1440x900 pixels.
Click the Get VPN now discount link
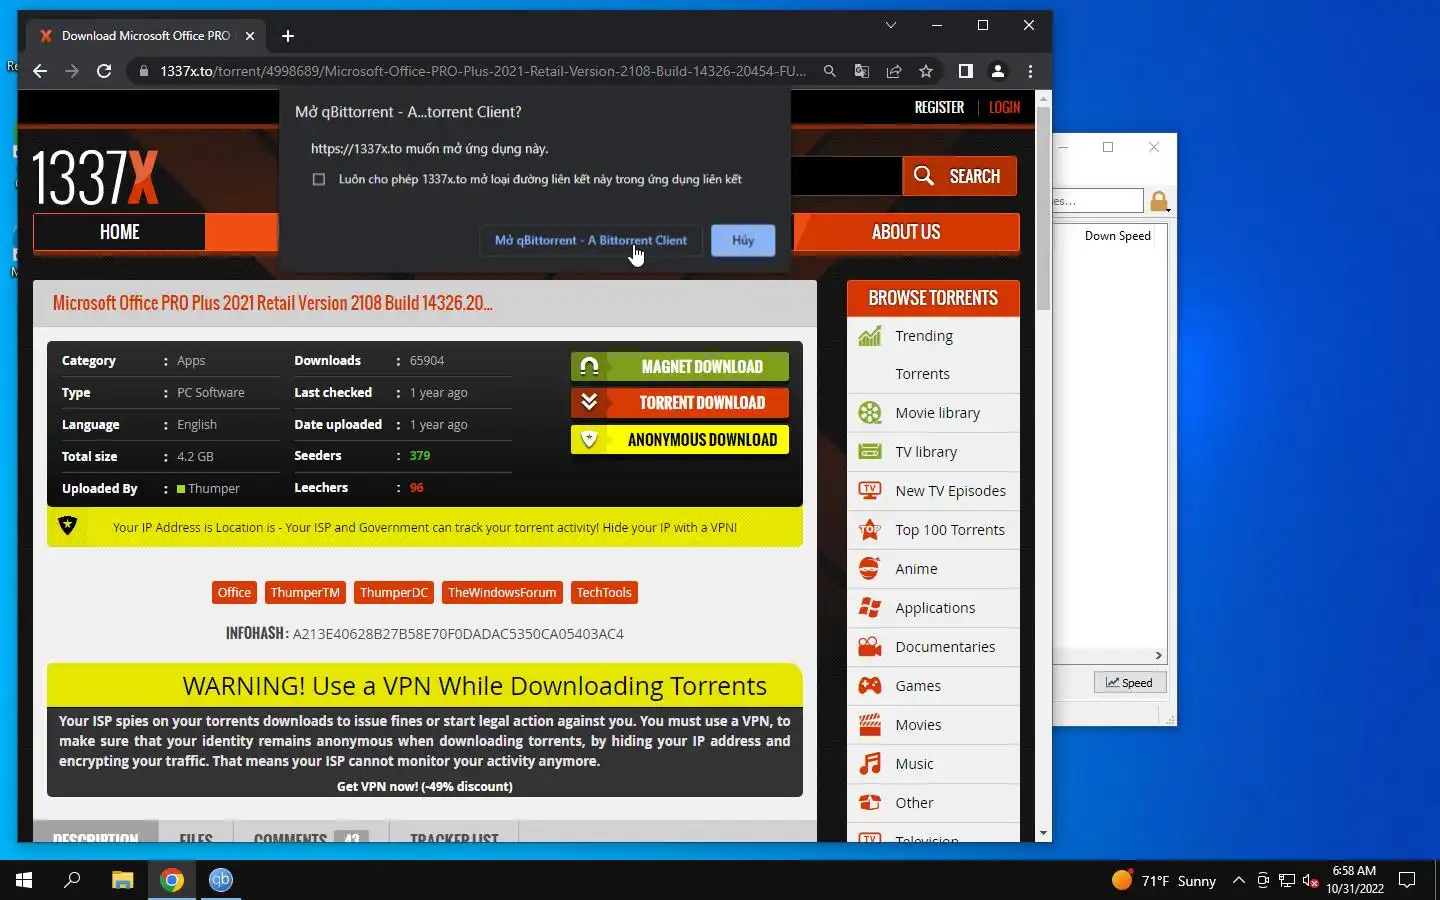425,787
